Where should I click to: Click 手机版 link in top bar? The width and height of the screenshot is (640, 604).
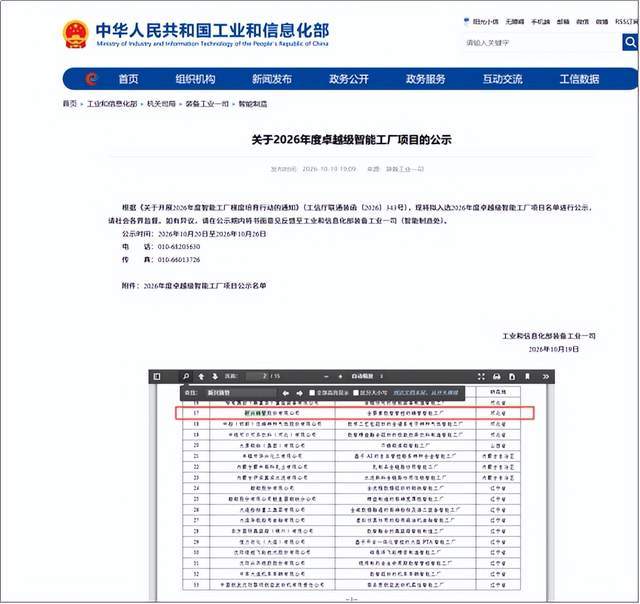click(540, 22)
